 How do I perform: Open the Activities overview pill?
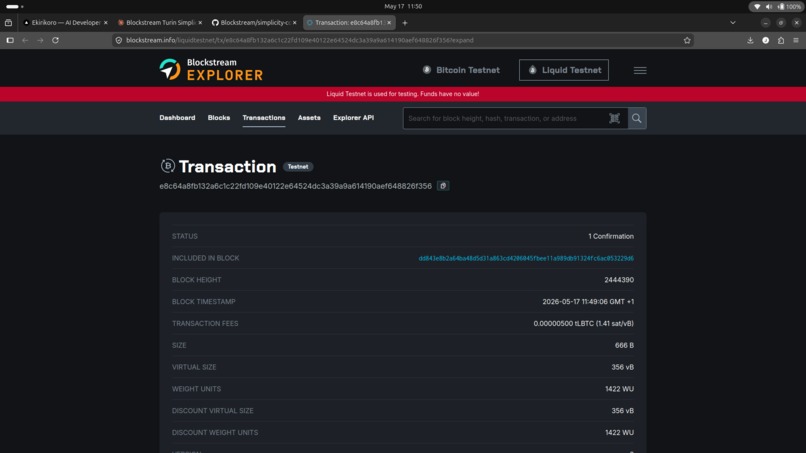tap(14, 7)
